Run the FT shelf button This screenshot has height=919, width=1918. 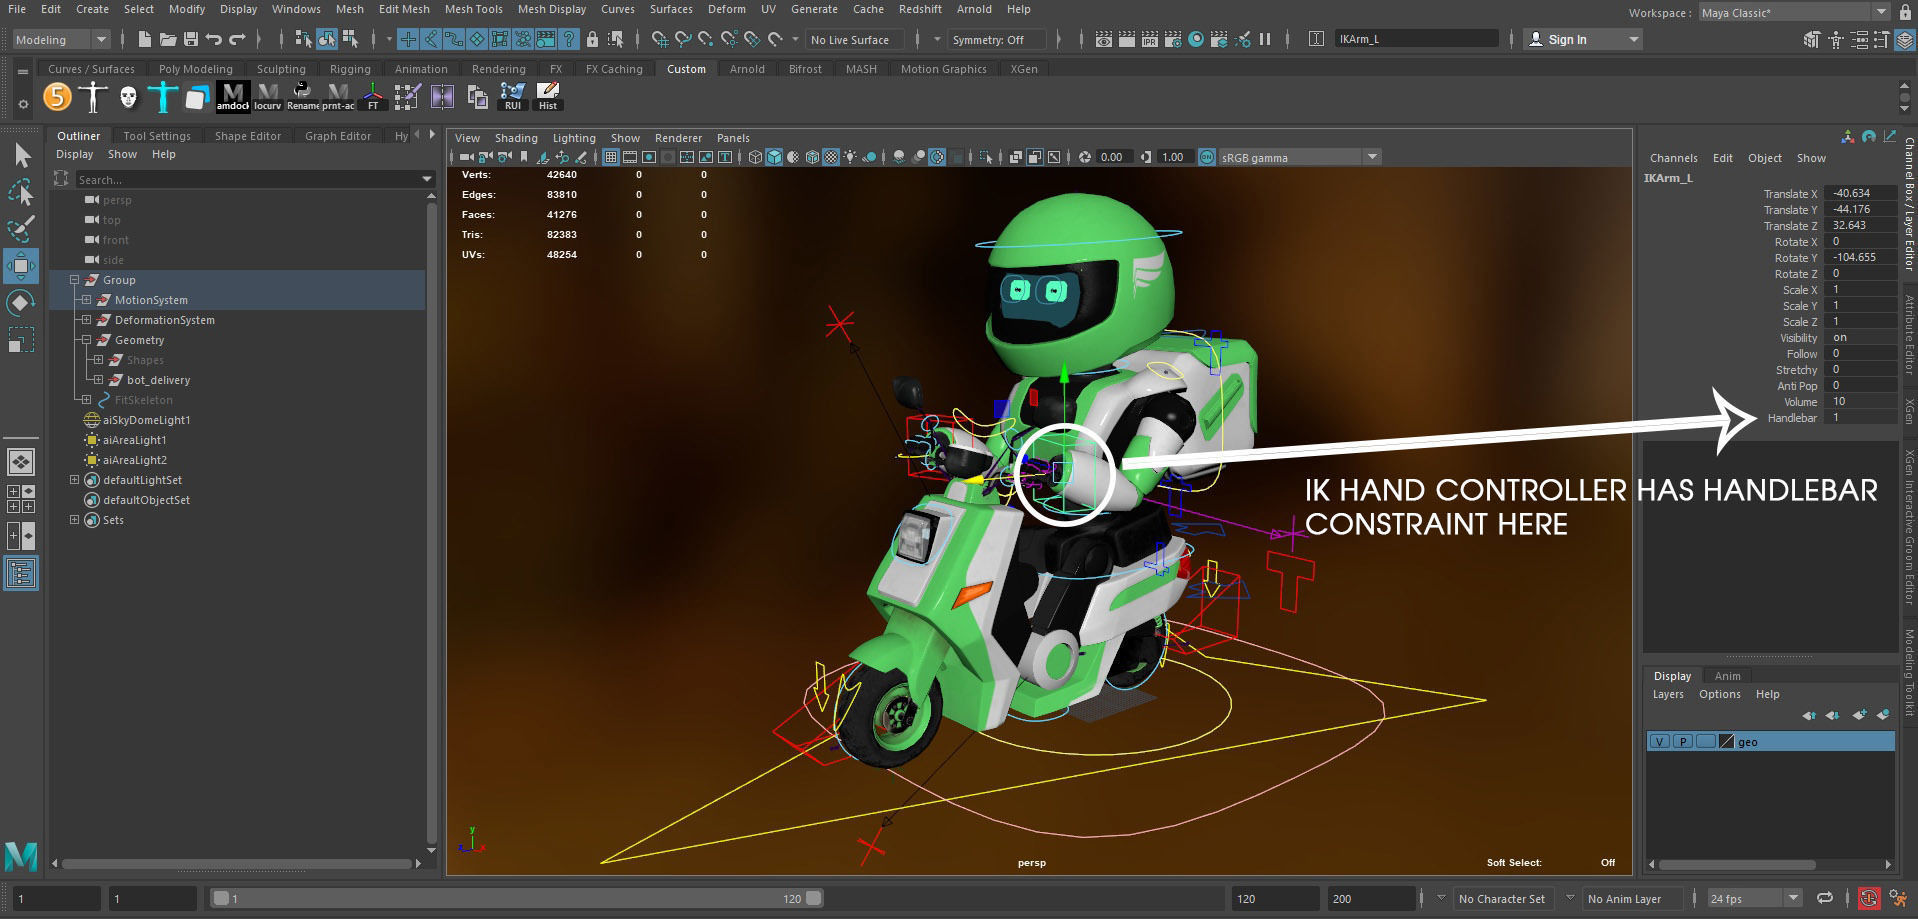pyautogui.click(x=373, y=96)
